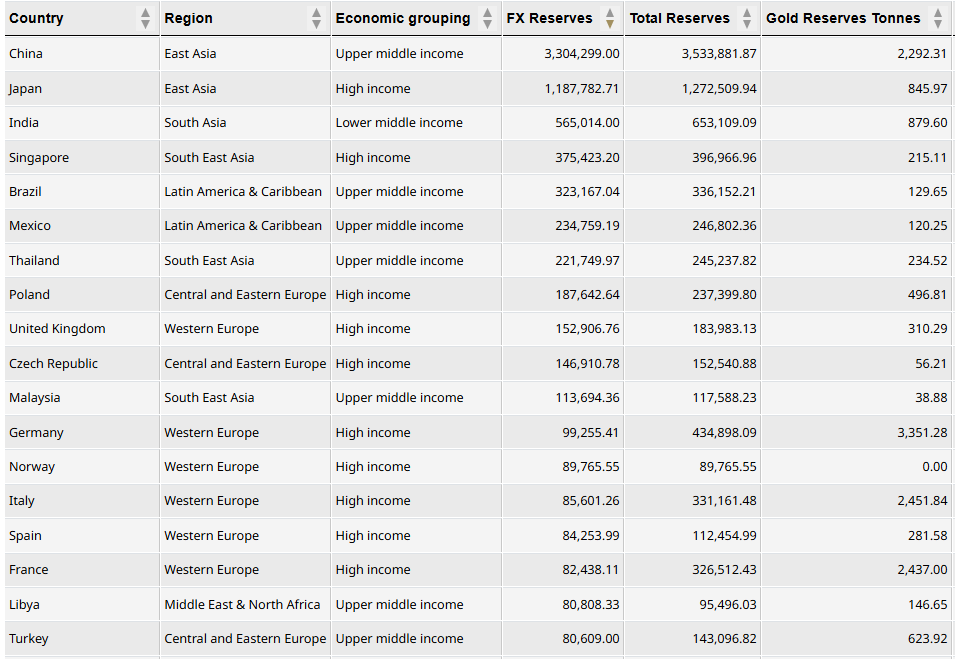Image resolution: width=955 pixels, height=659 pixels.
Task: Select the Malaysia country cell
Action: click(82, 398)
